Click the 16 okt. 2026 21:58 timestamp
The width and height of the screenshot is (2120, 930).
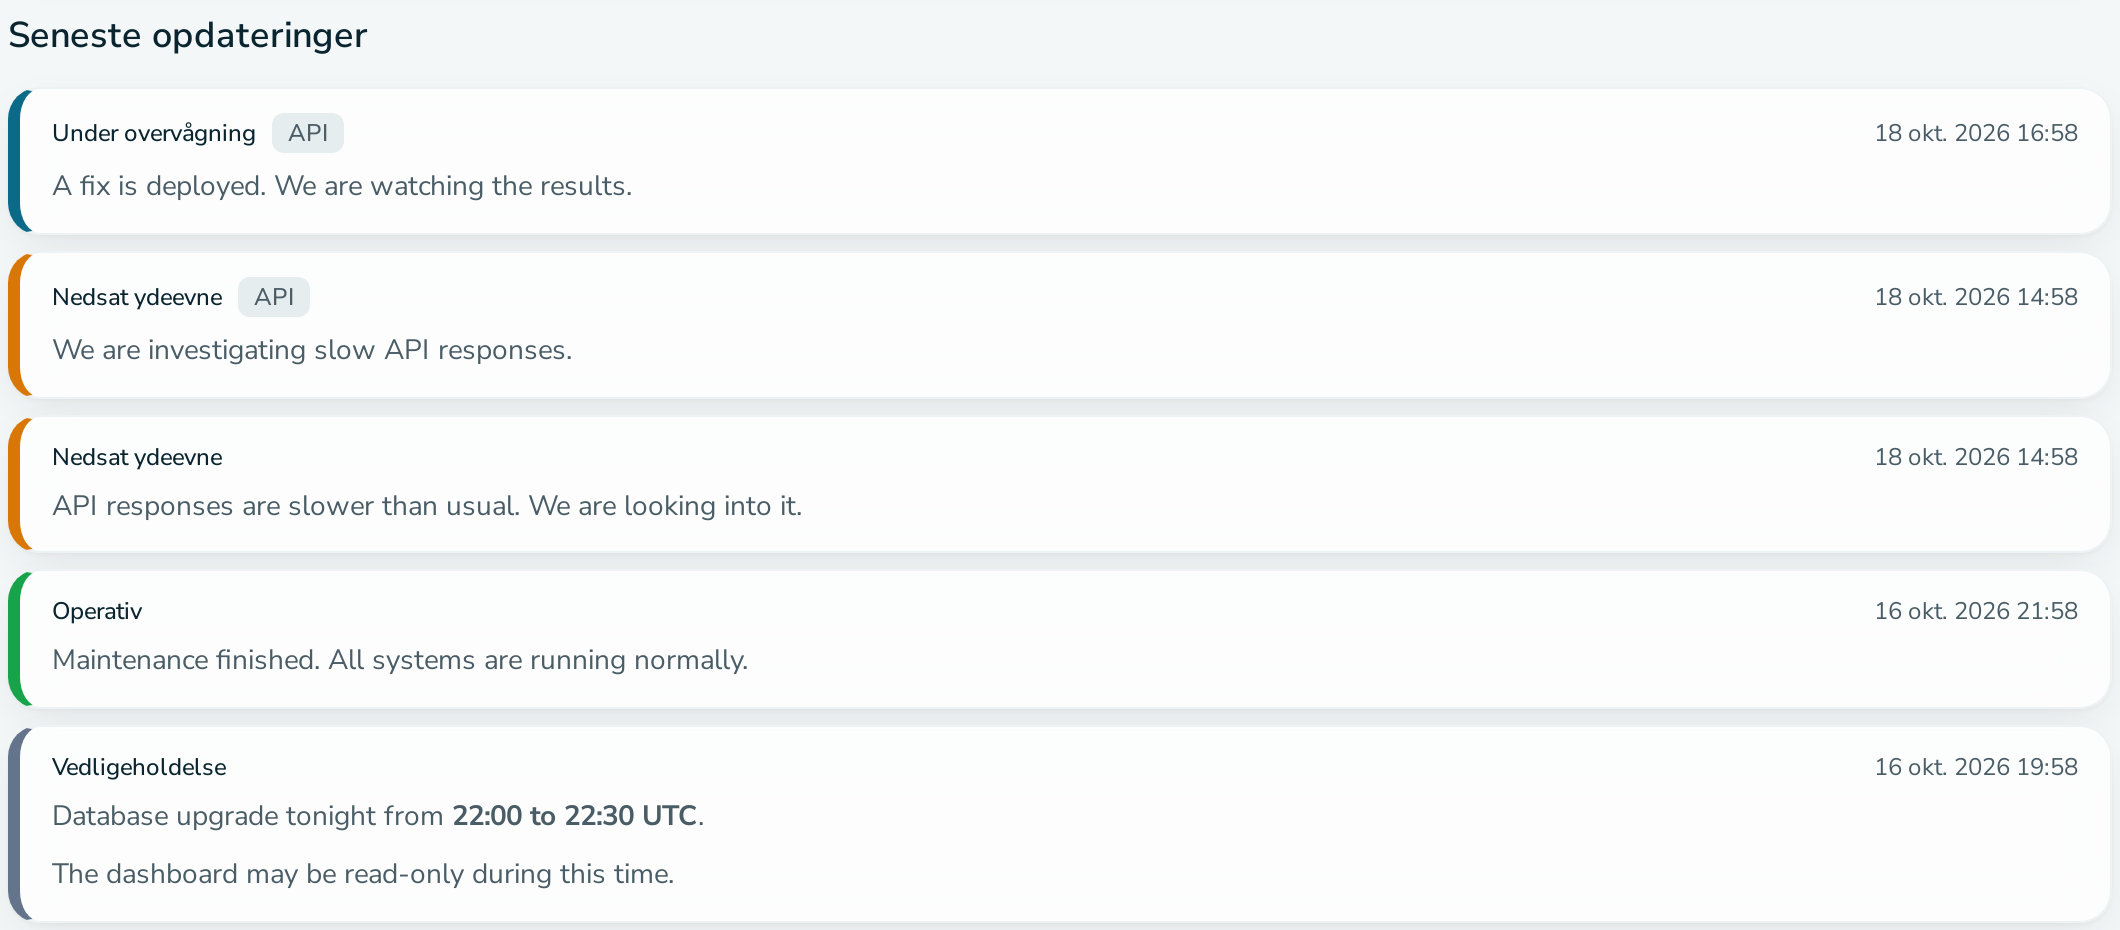coord(1976,611)
